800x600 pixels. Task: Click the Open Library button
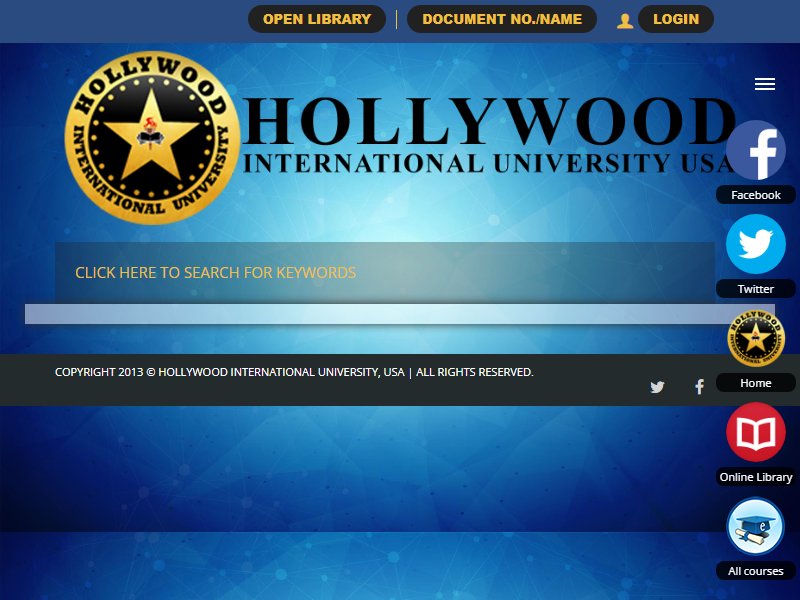[x=317, y=19]
